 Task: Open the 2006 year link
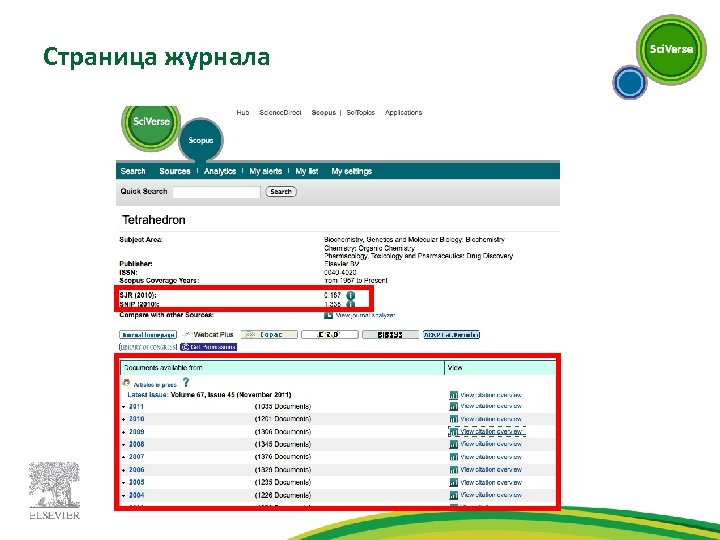(x=136, y=470)
